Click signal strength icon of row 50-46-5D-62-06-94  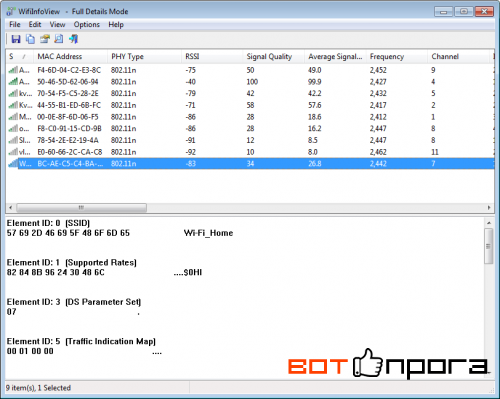coord(13,82)
